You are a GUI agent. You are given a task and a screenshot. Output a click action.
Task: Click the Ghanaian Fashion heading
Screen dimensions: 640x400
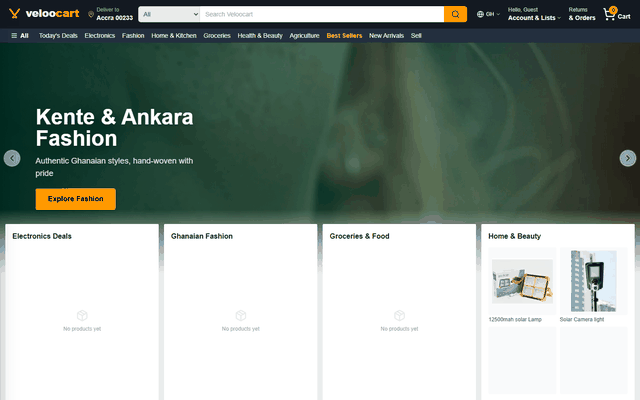[202, 236]
